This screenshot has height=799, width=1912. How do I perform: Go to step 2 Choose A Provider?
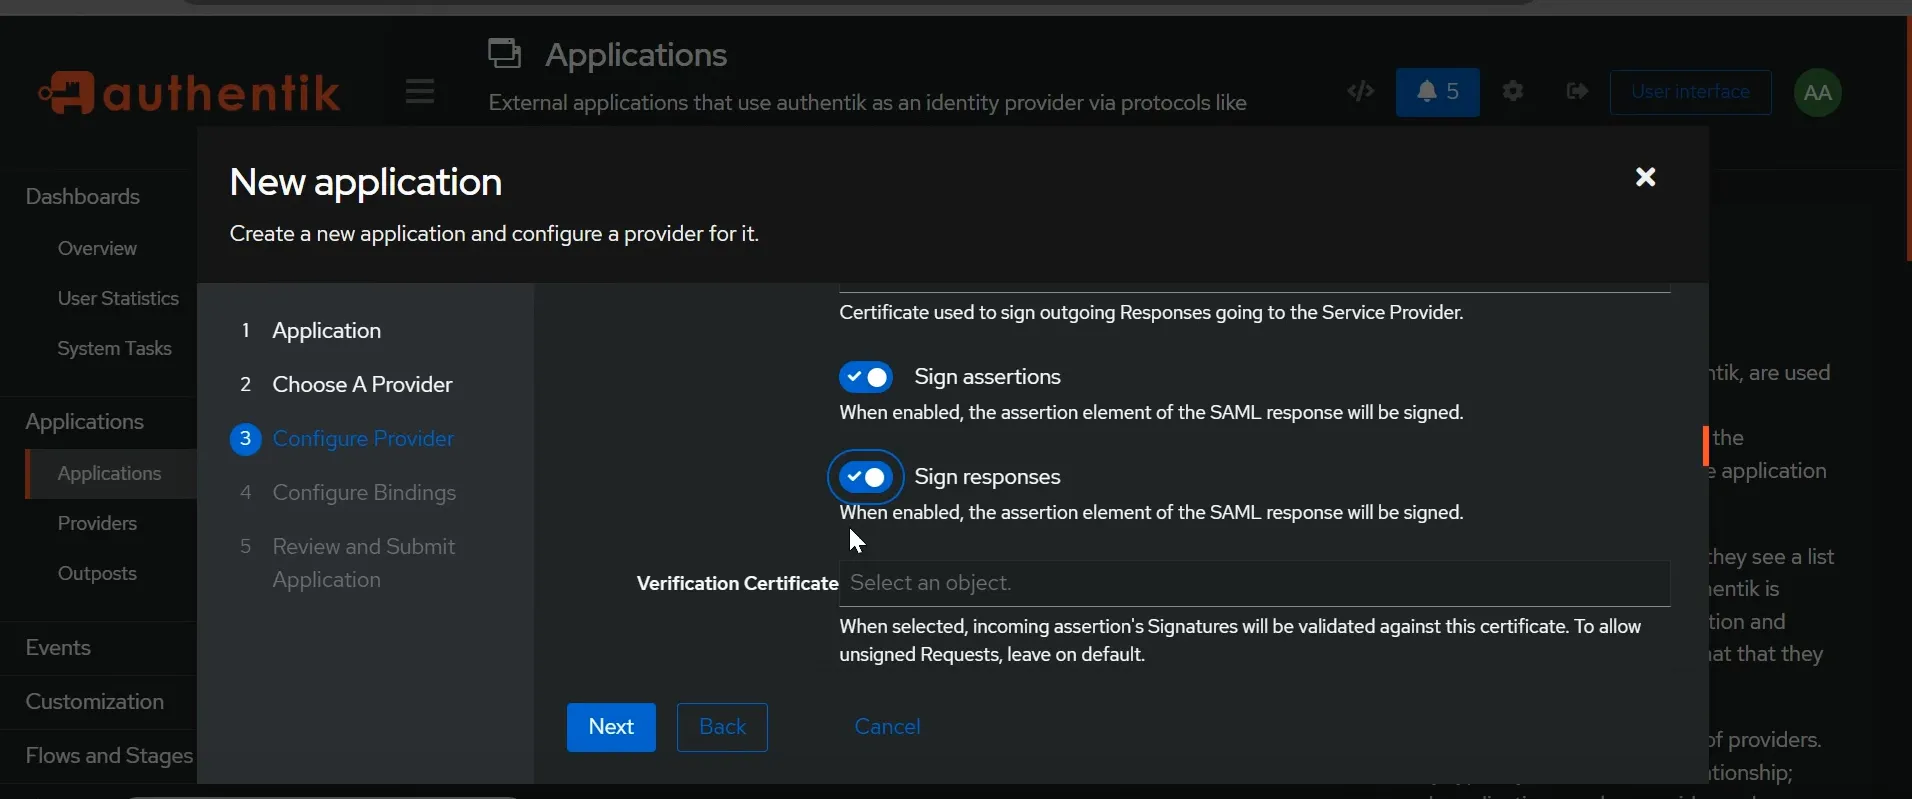(x=346, y=385)
